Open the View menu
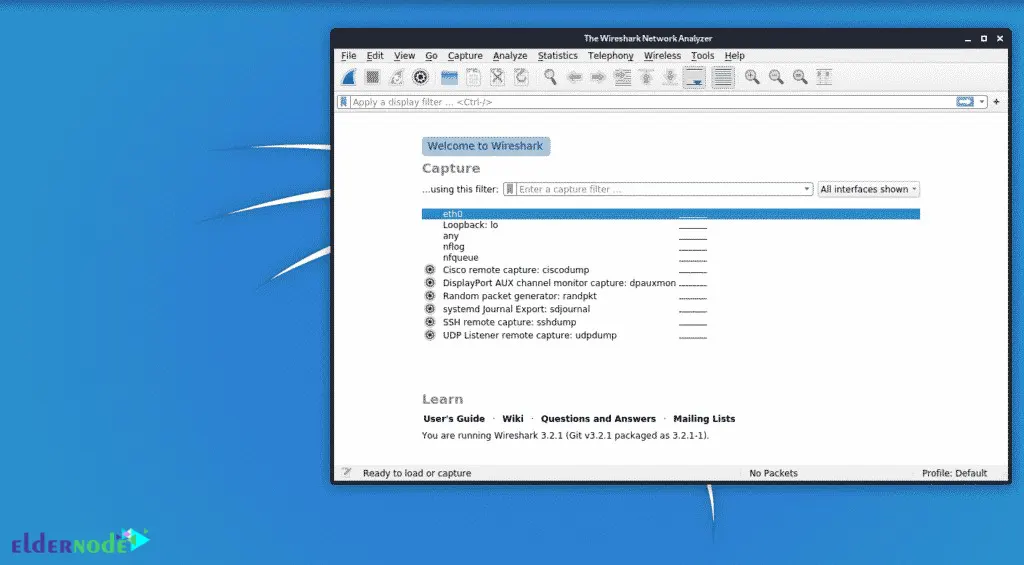Image resolution: width=1024 pixels, height=565 pixels. pyautogui.click(x=404, y=56)
